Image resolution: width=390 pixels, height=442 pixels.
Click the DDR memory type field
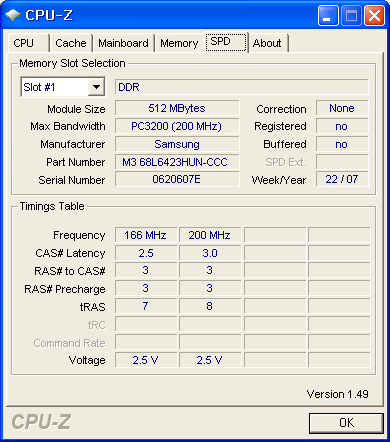point(242,87)
